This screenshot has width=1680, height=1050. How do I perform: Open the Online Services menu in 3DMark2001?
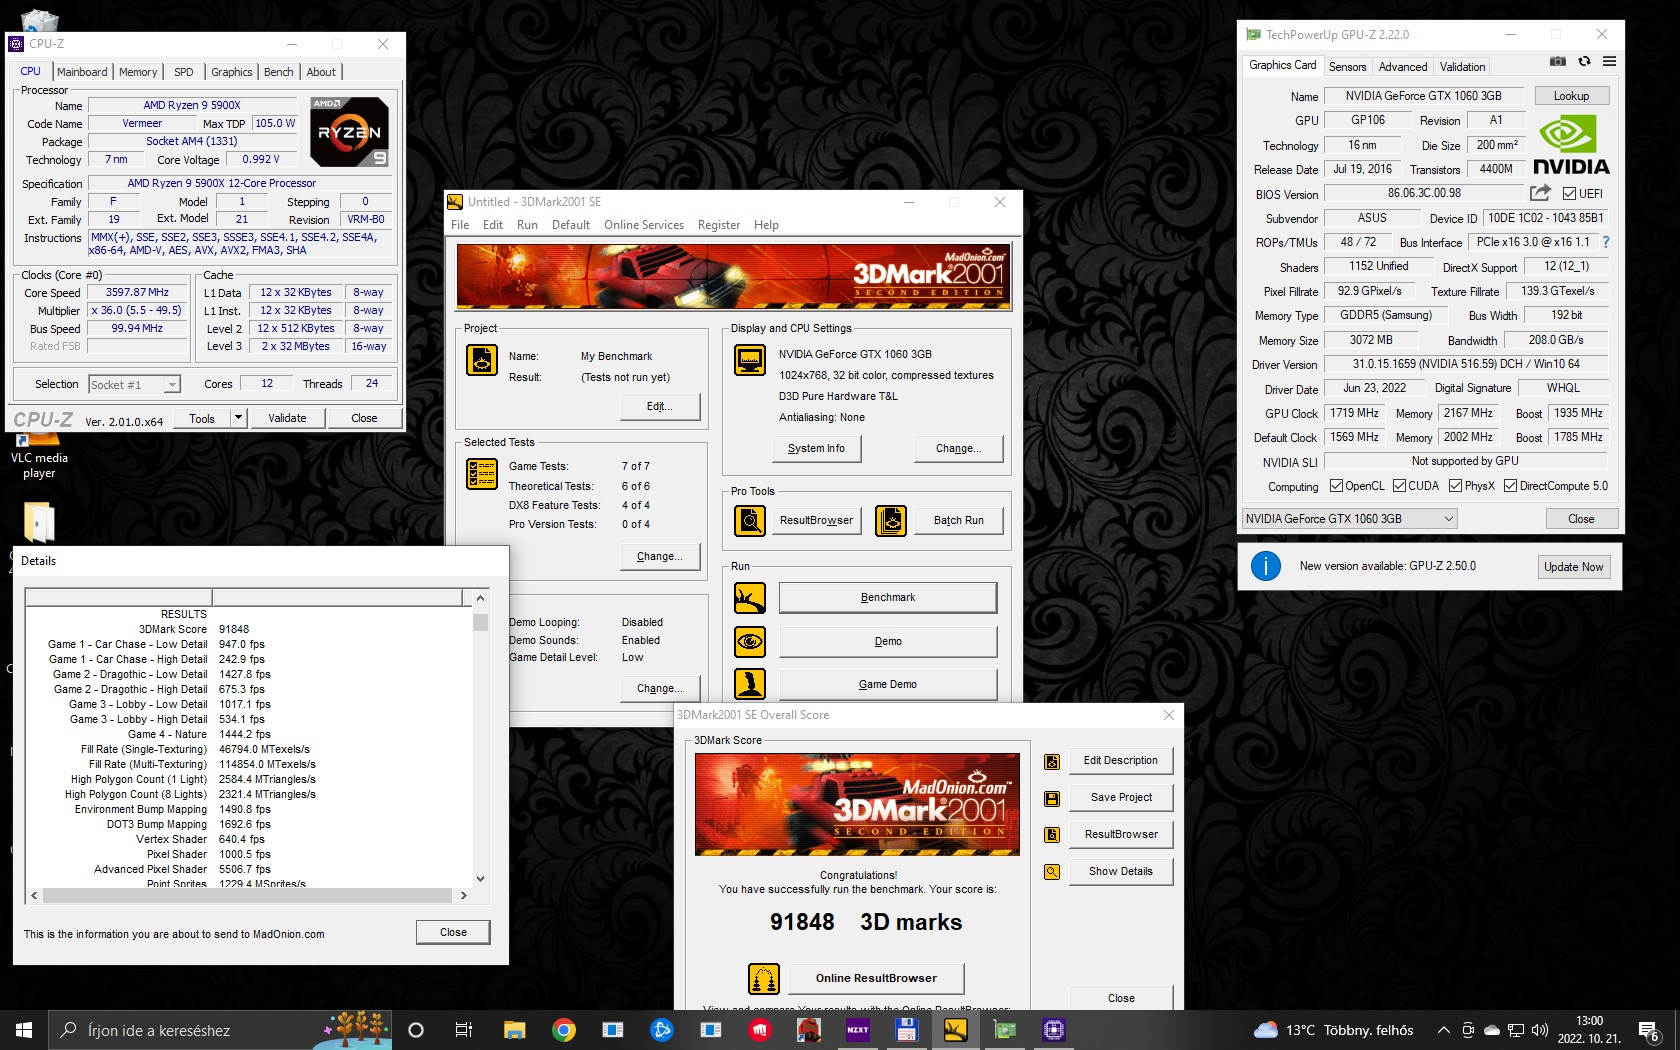coord(644,225)
